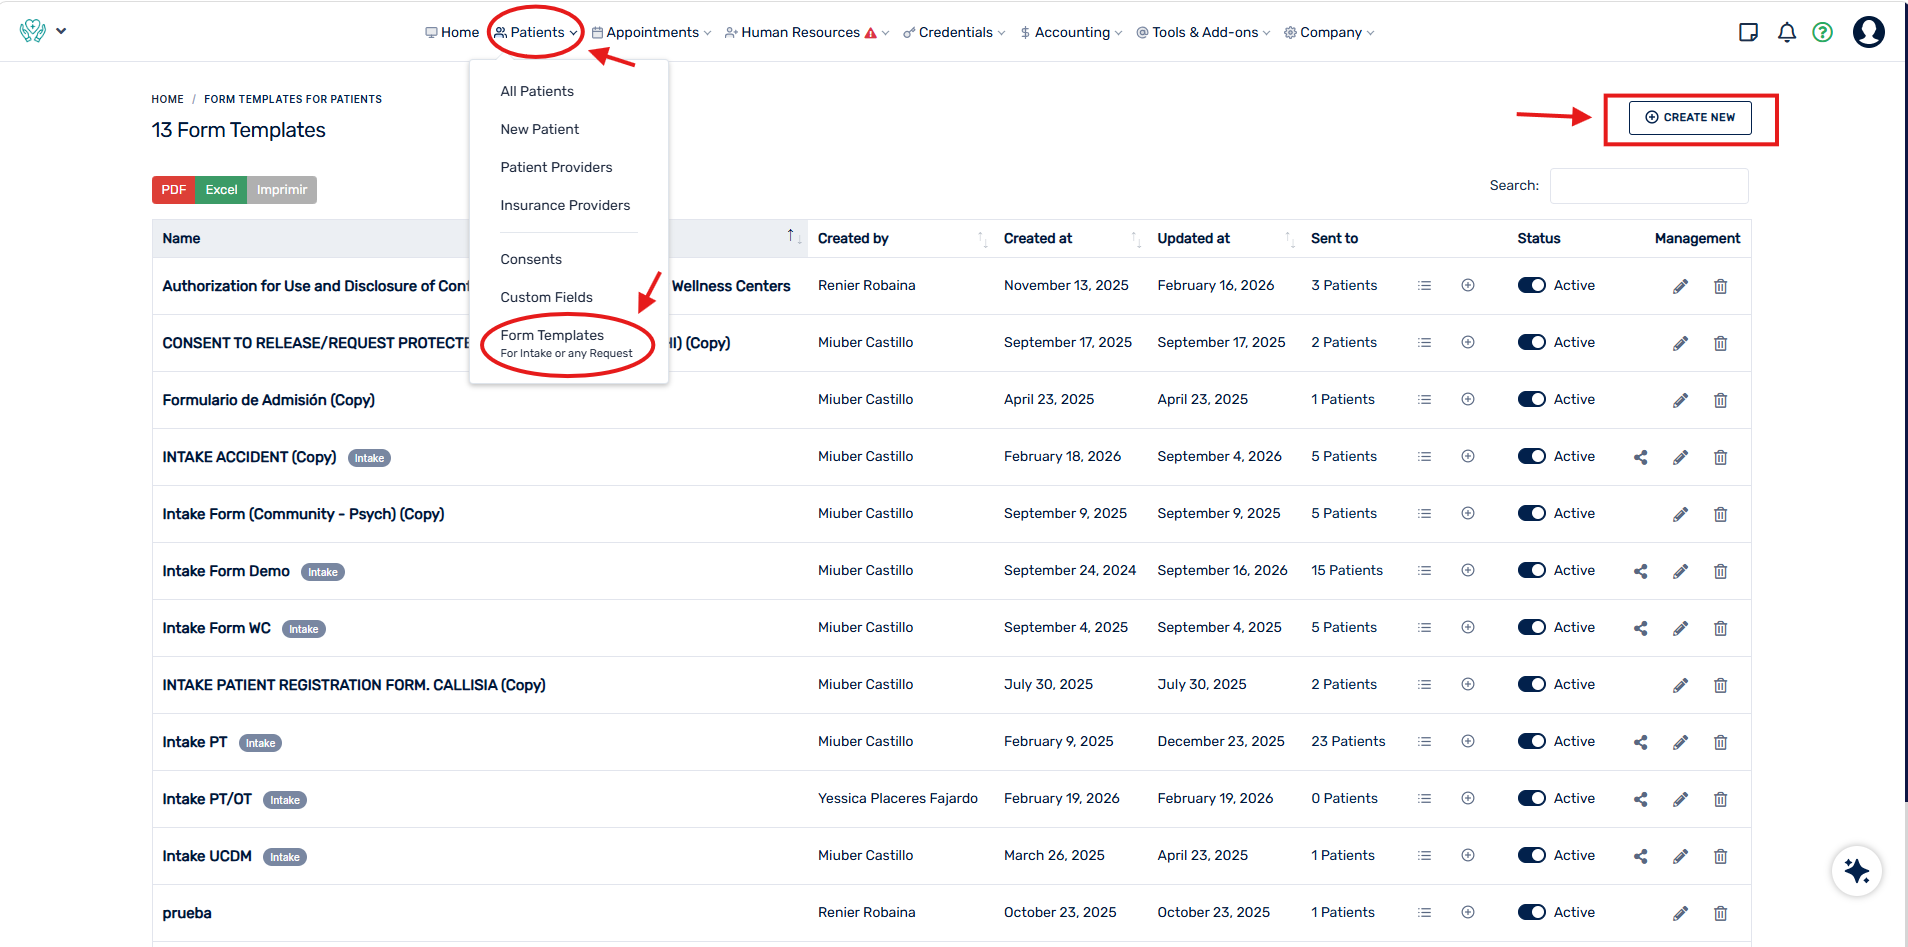Expand the Appointments dropdown menu

pyautogui.click(x=651, y=32)
